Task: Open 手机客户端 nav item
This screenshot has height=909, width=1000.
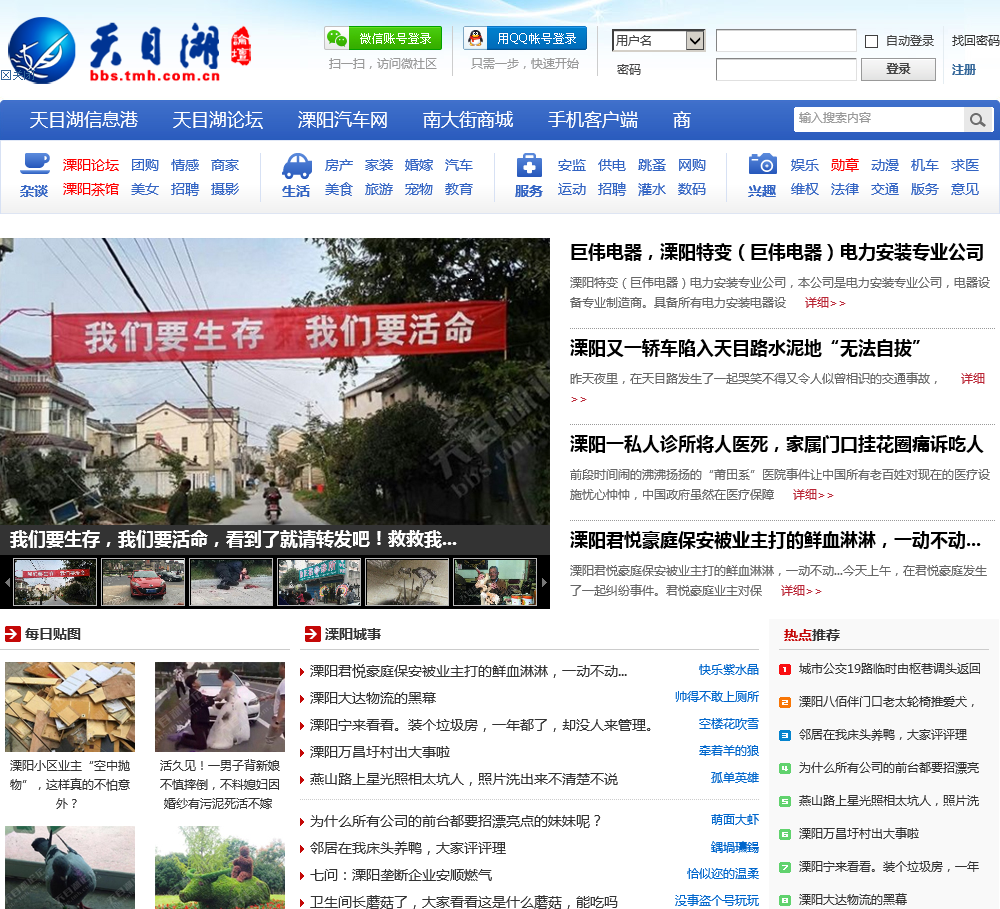Action: point(592,120)
